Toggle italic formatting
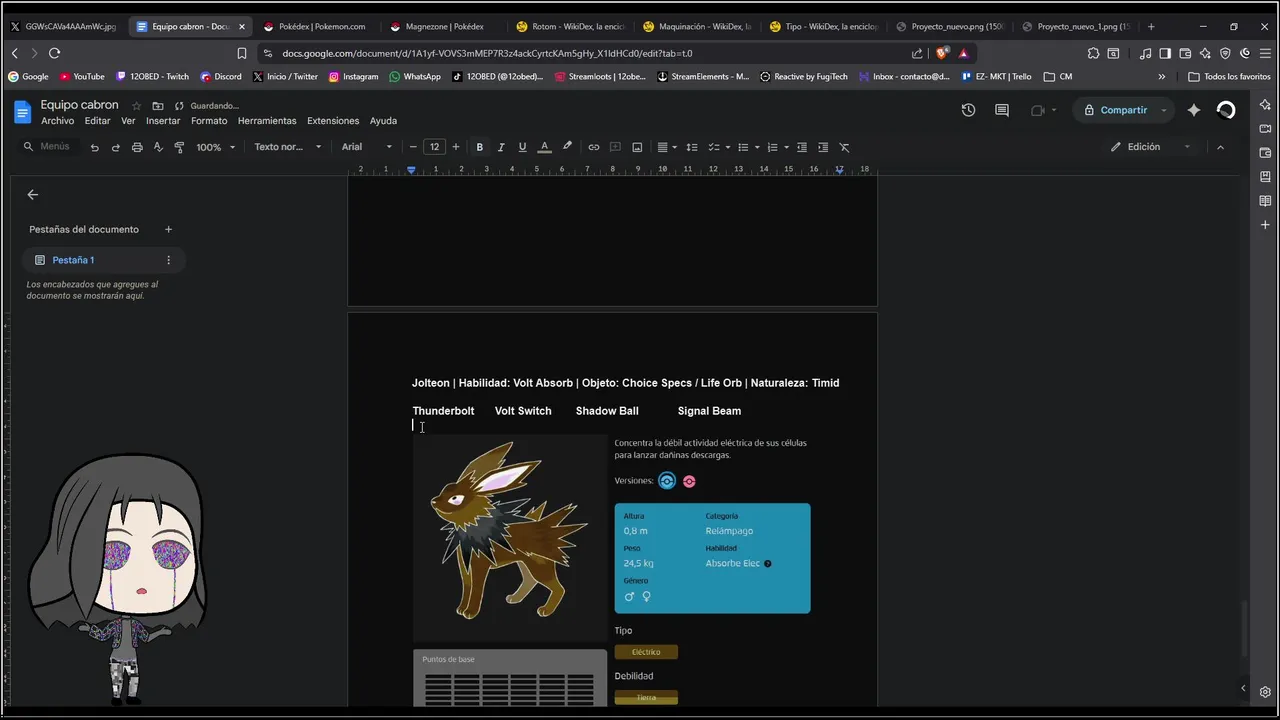This screenshot has height=720, width=1280. tap(501, 147)
